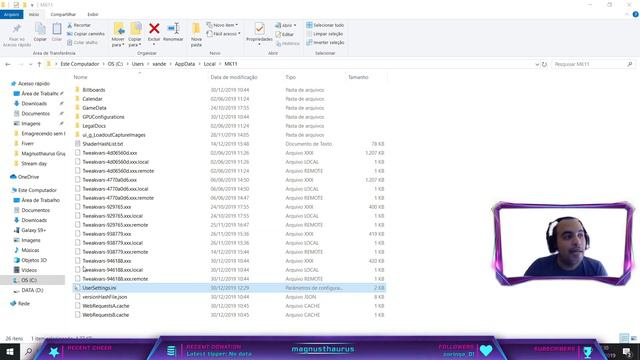Select WebRequestsA.cache file
Image resolution: width=640 pixels, height=360 pixels.
(x=106, y=306)
